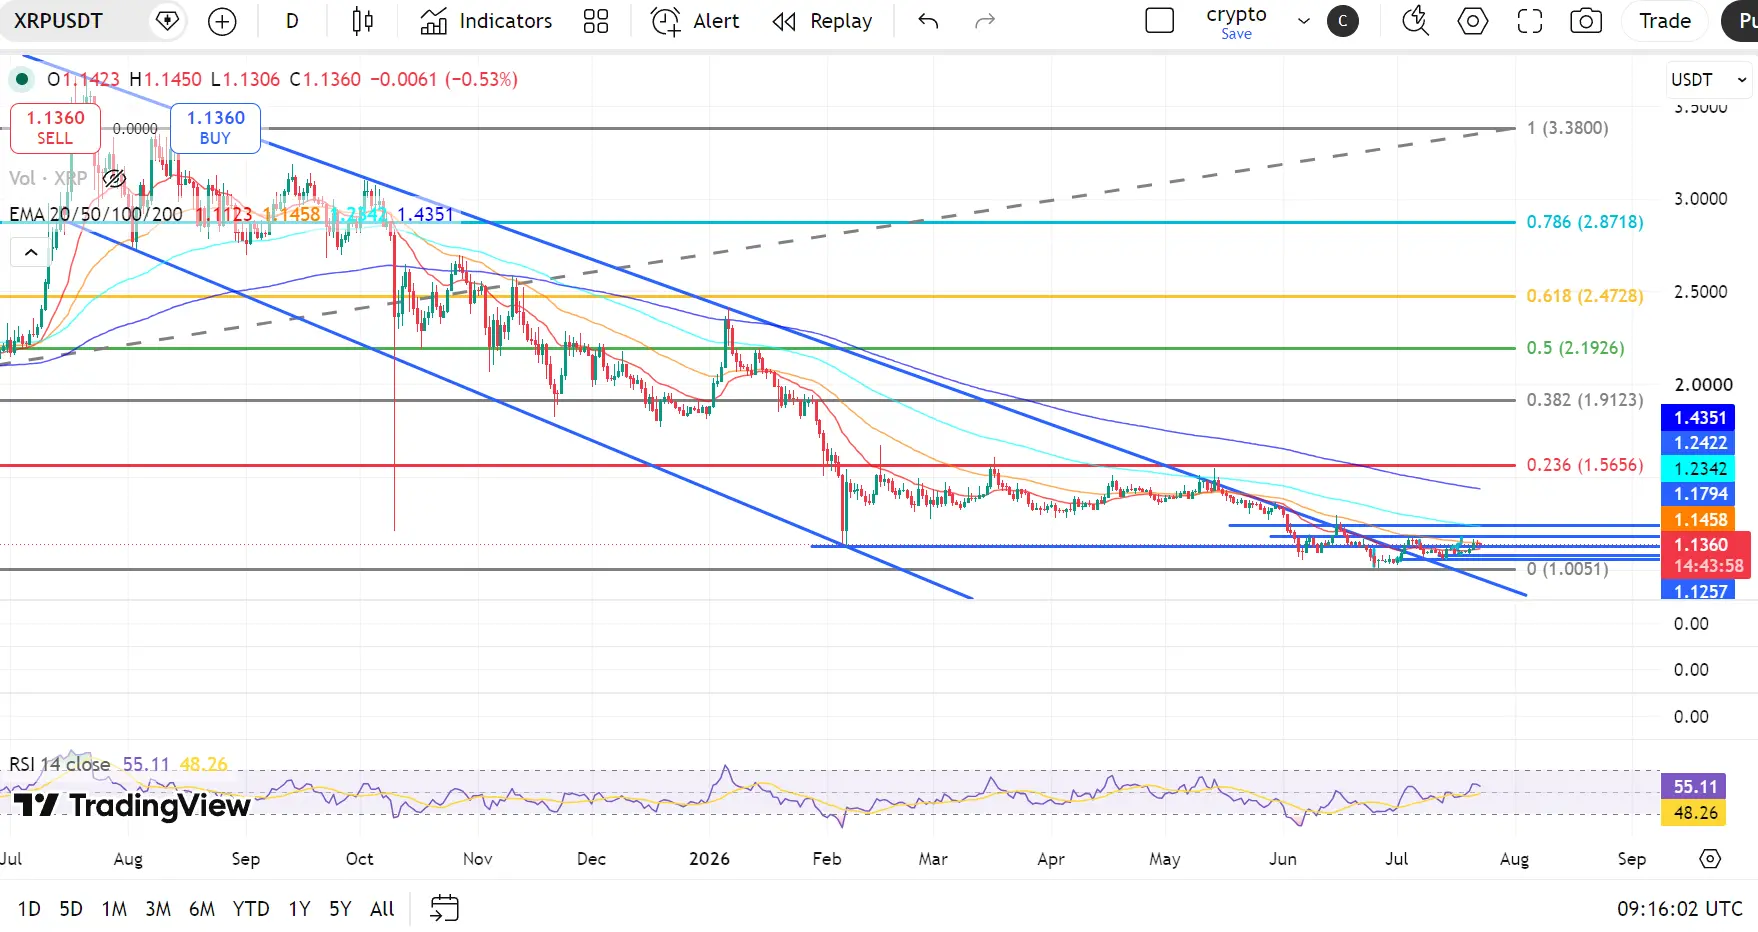Open the Trade panel
The height and width of the screenshot is (932, 1758).
coord(1665,21)
